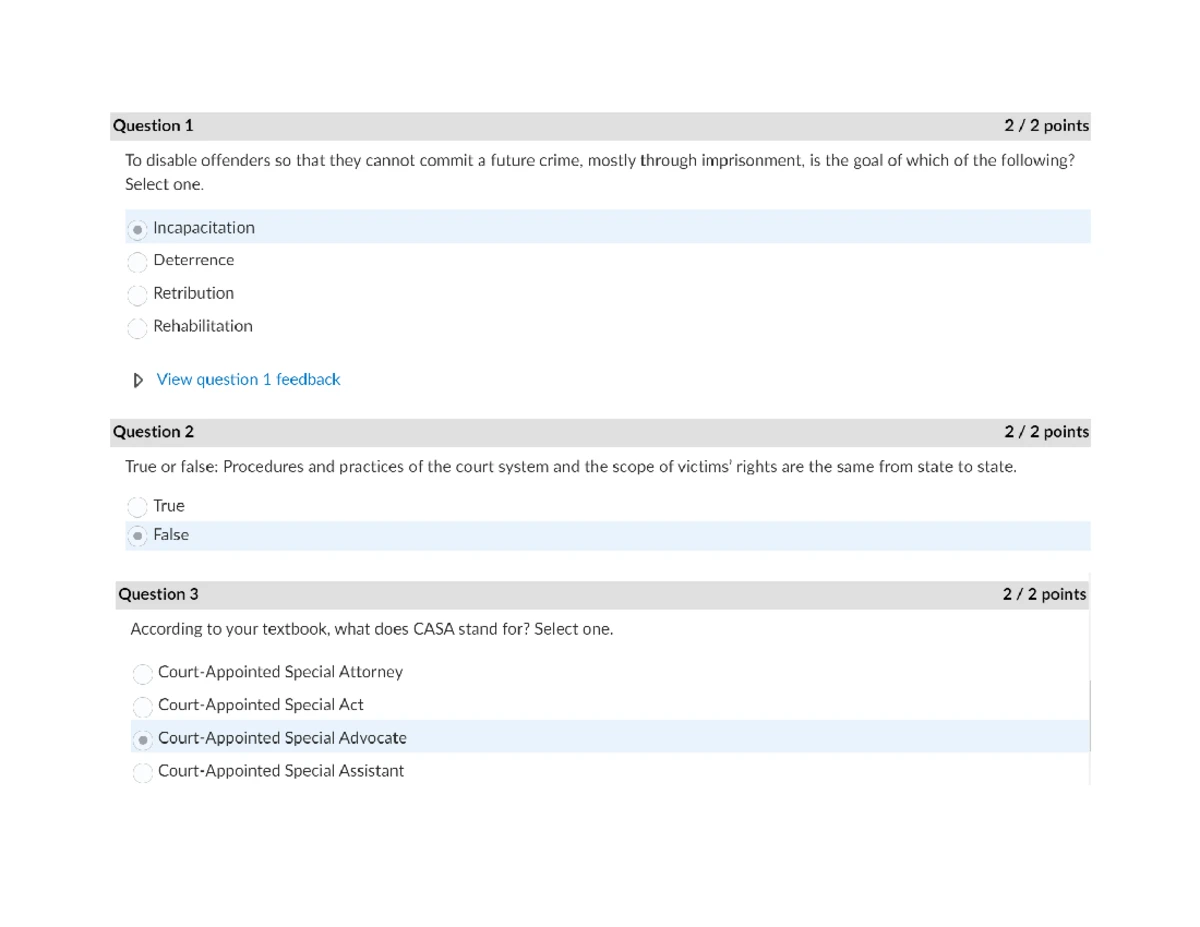Choose Deterrence for question 1
Viewport: 1200px width, 927px height.
[137, 262]
